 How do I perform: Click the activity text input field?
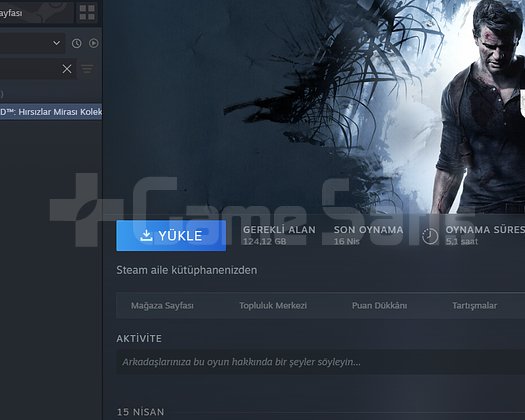[x=320, y=362]
